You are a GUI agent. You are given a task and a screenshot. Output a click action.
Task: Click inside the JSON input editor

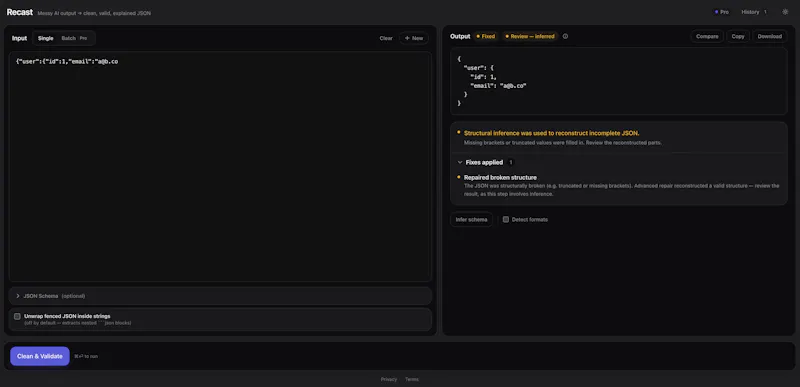[220, 166]
